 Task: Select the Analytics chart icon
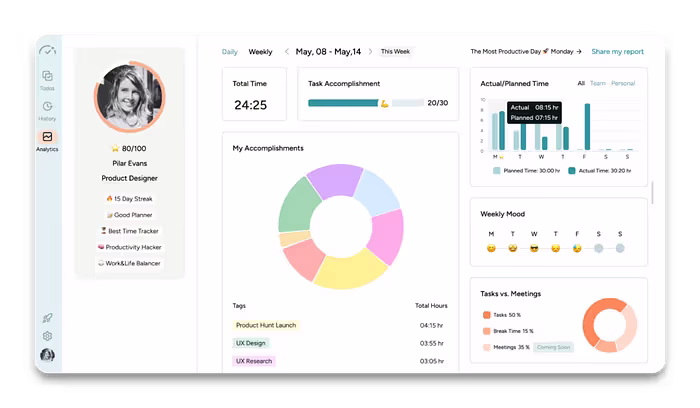tap(47, 137)
